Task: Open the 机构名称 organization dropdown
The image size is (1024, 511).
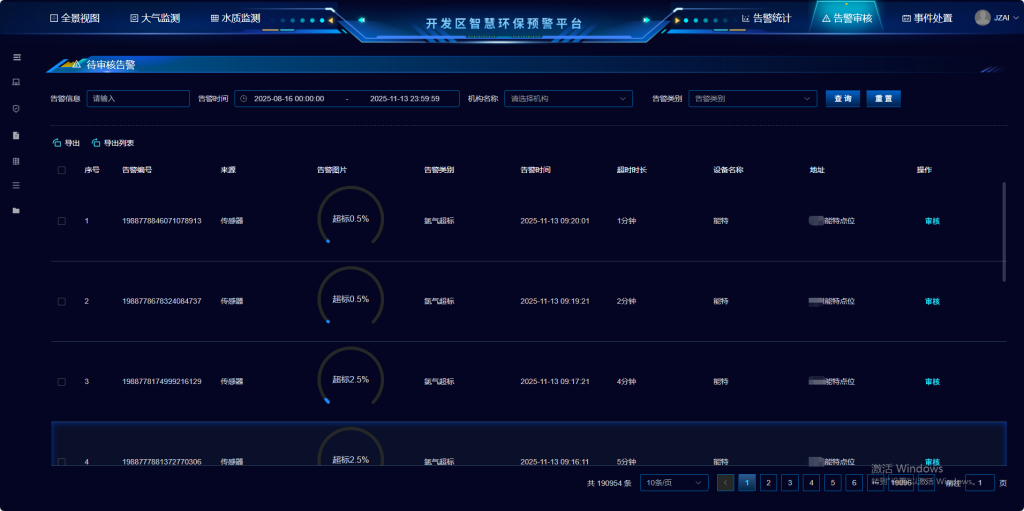Action: (568, 98)
